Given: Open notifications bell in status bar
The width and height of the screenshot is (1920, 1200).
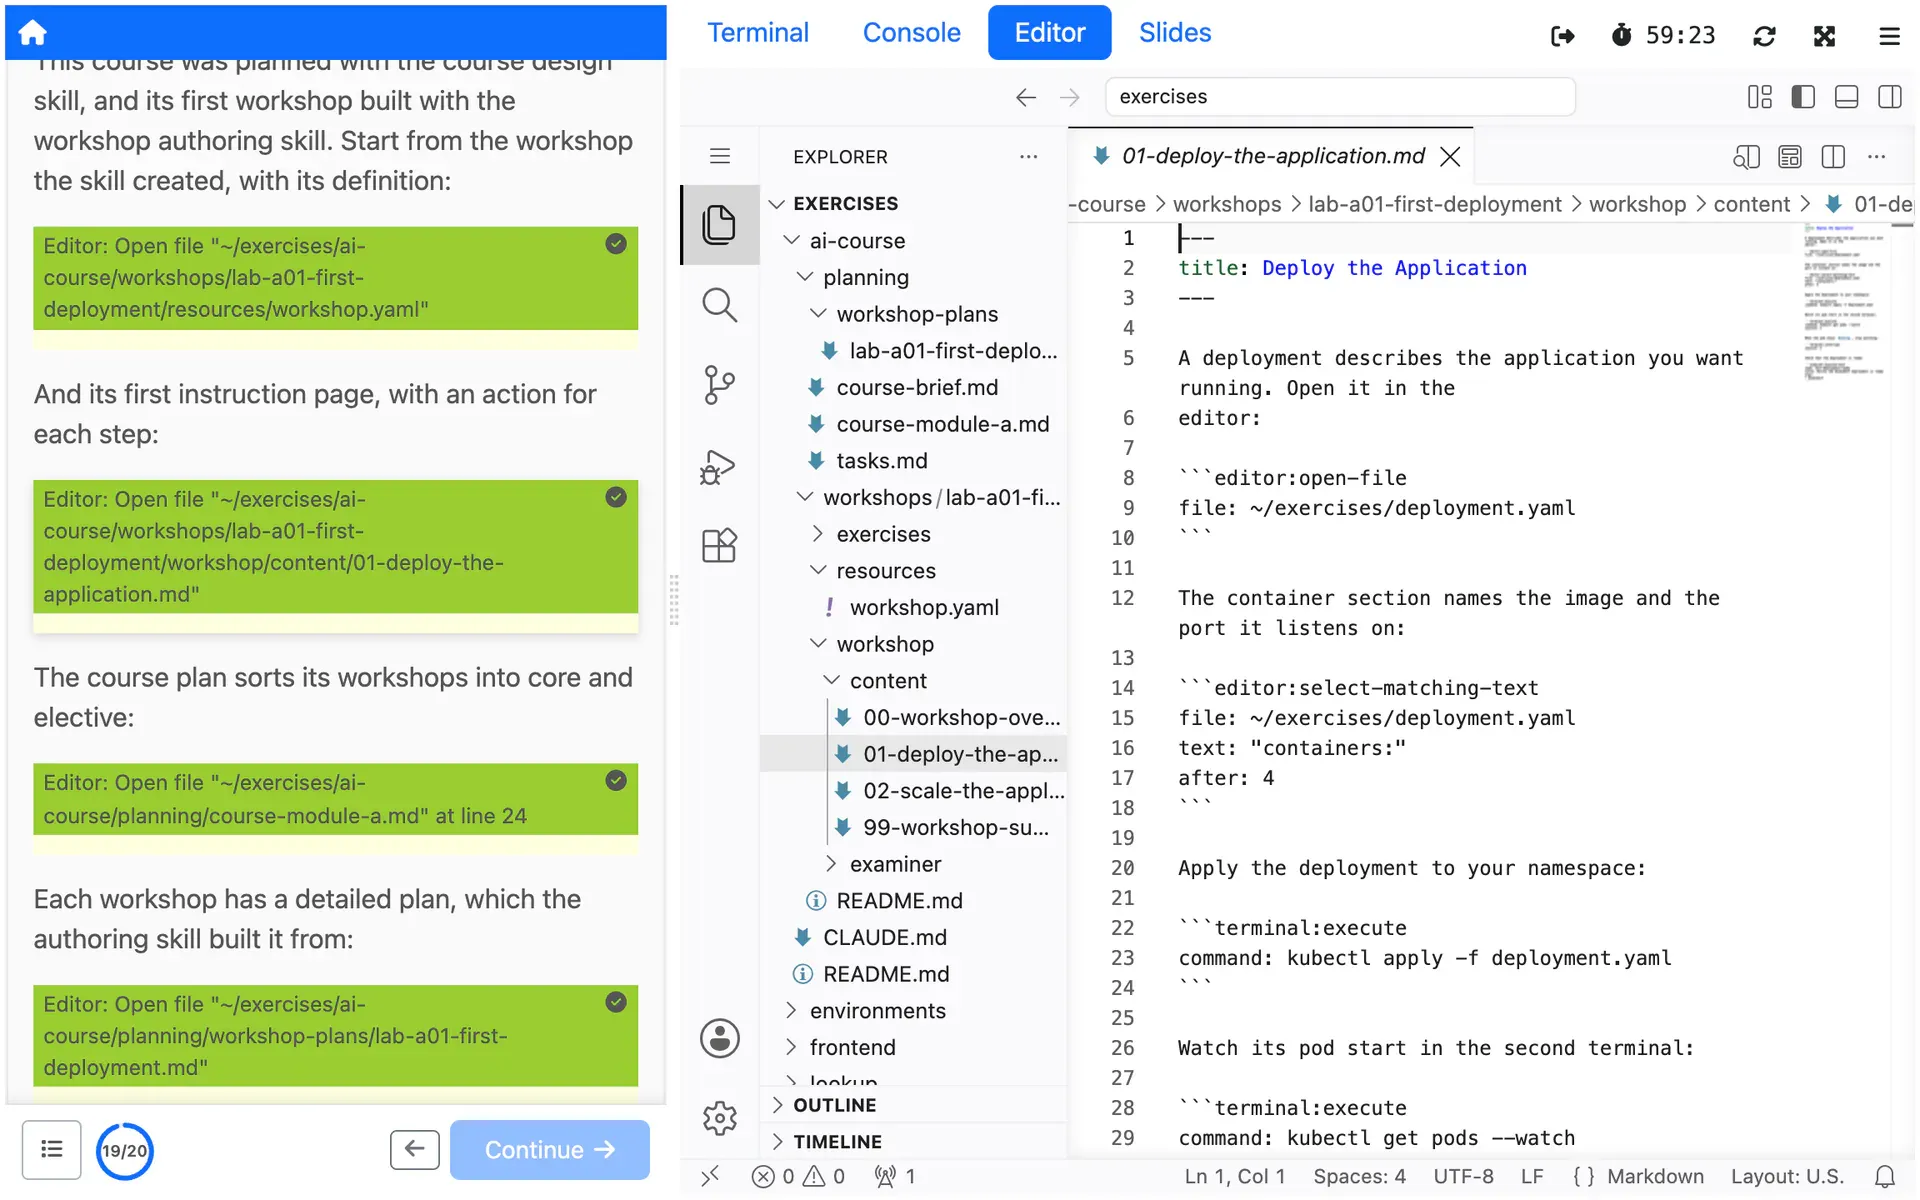Looking at the screenshot, I should [1884, 1177].
